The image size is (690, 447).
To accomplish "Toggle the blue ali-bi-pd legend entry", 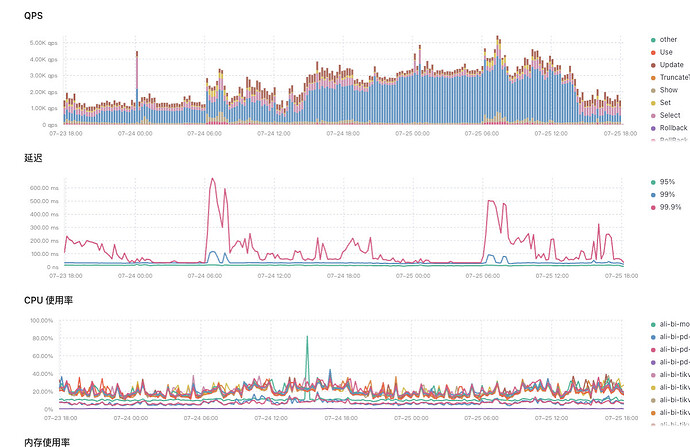I will click(670, 337).
